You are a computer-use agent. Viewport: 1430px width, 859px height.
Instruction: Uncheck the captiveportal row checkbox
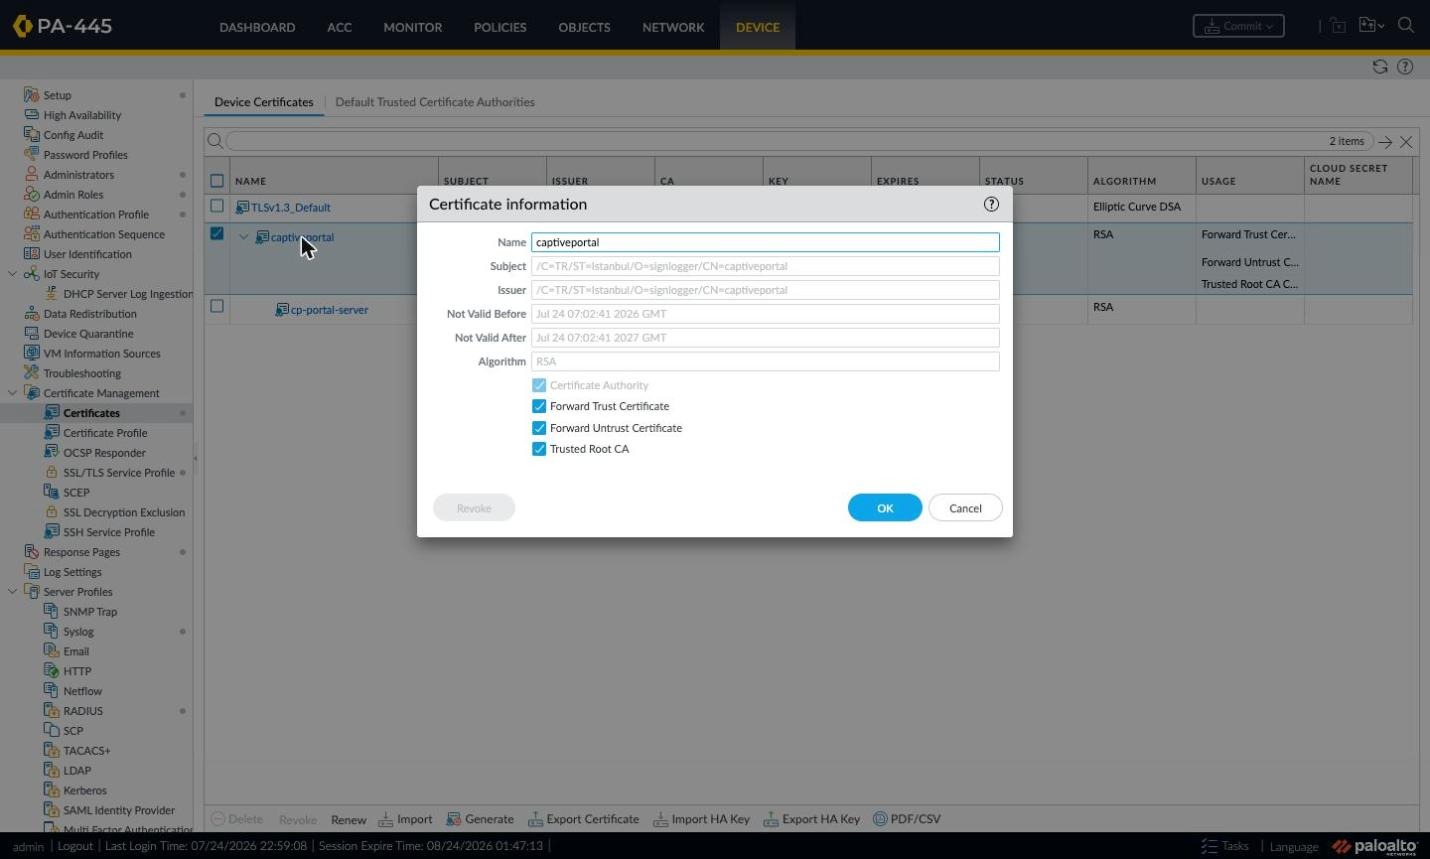pyautogui.click(x=217, y=233)
